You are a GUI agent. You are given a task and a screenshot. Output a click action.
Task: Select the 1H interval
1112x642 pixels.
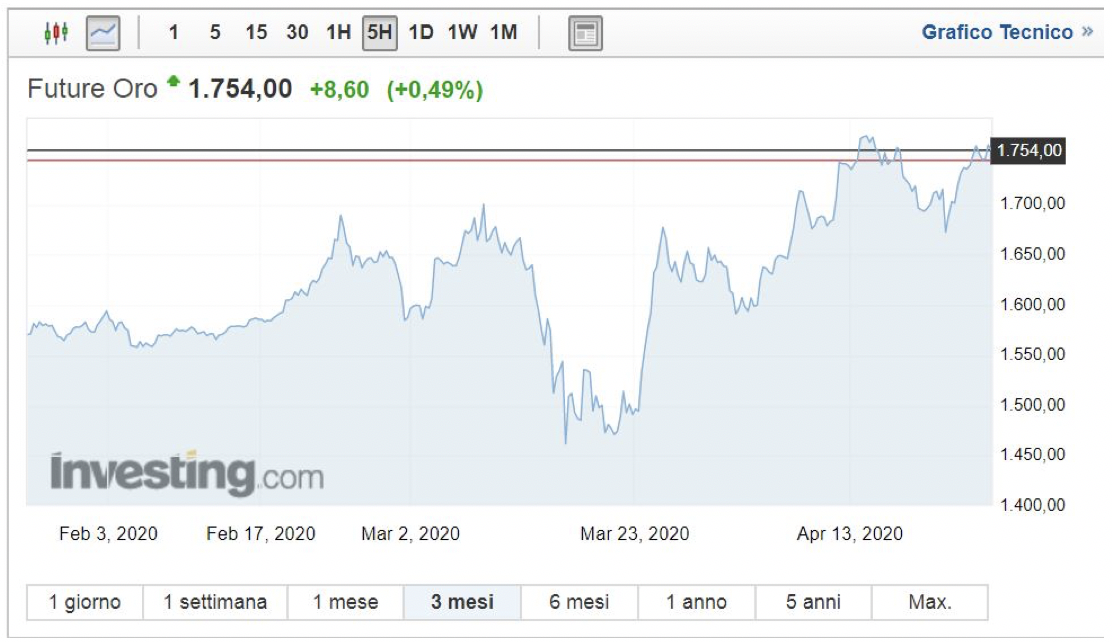tap(338, 32)
